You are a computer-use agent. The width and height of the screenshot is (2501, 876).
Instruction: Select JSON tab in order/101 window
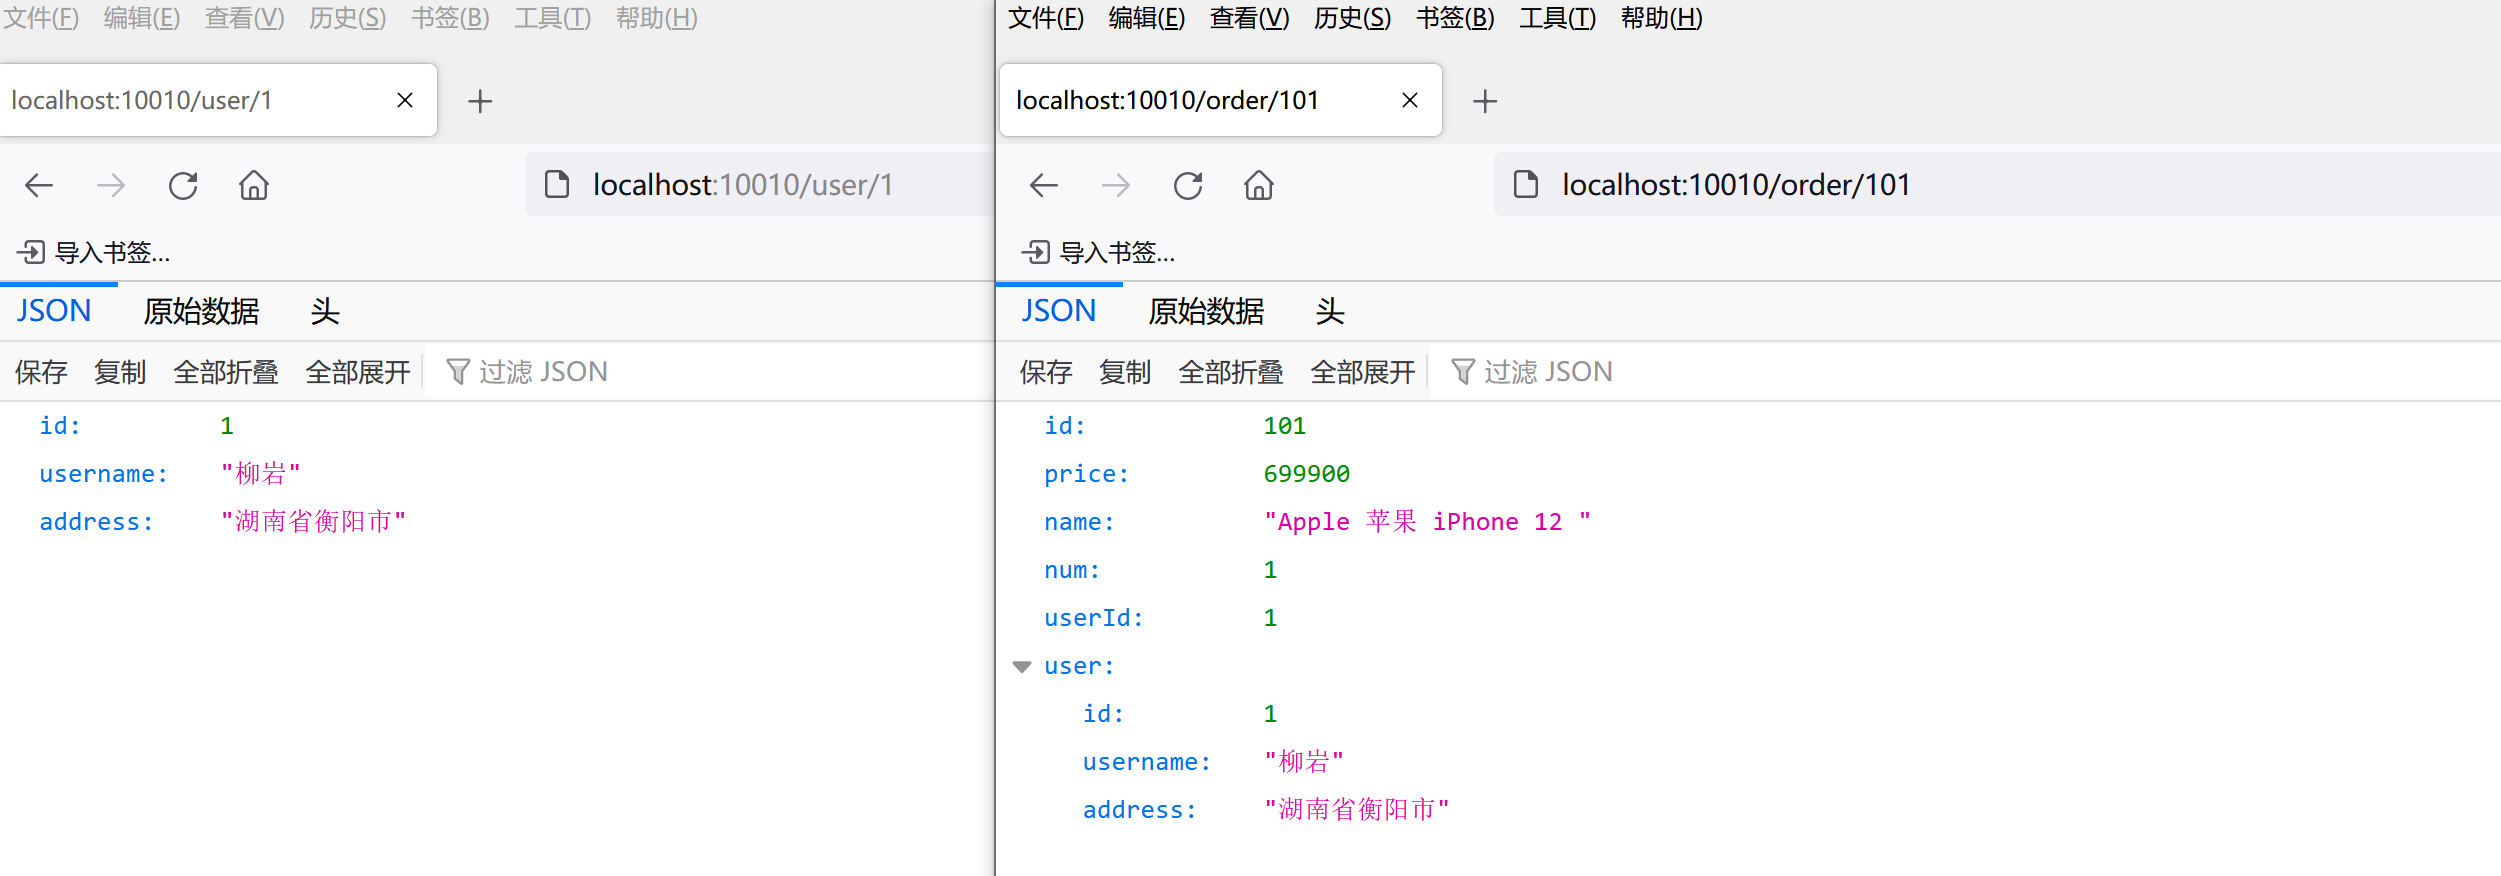pyautogui.click(x=1059, y=311)
